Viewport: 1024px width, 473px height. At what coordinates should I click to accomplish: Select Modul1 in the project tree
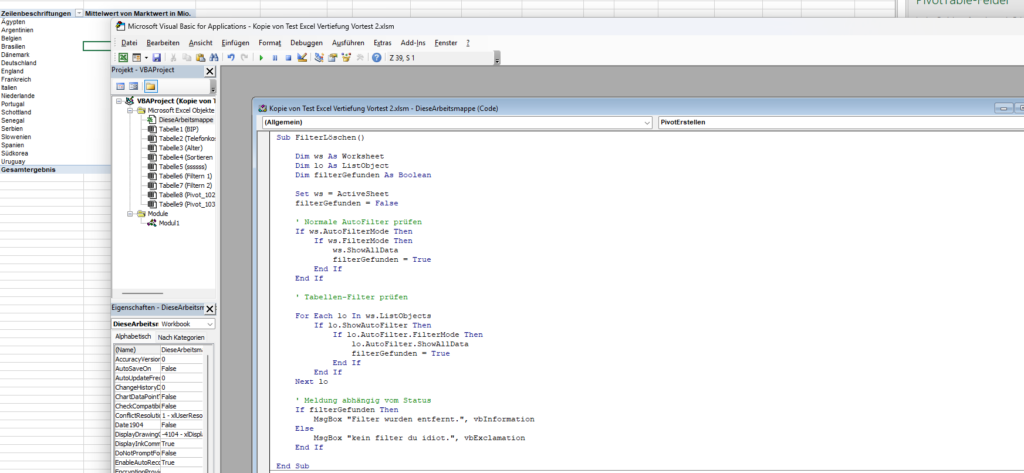pos(168,223)
